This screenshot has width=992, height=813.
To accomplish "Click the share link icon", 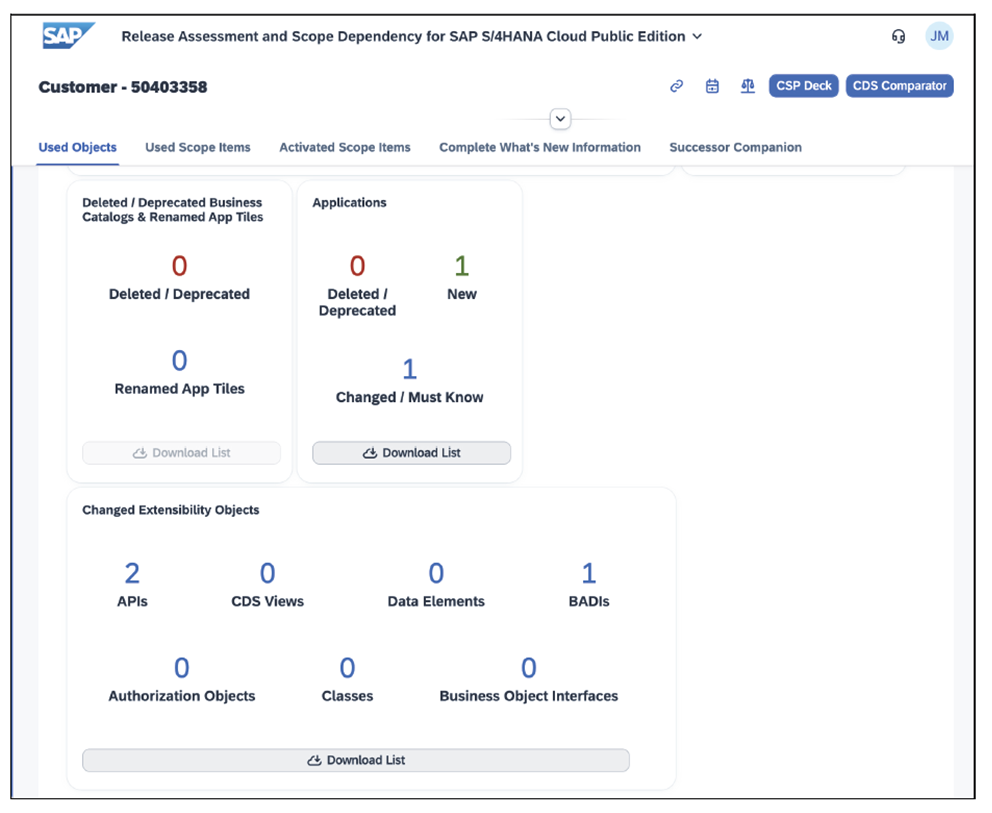I will tap(676, 86).
